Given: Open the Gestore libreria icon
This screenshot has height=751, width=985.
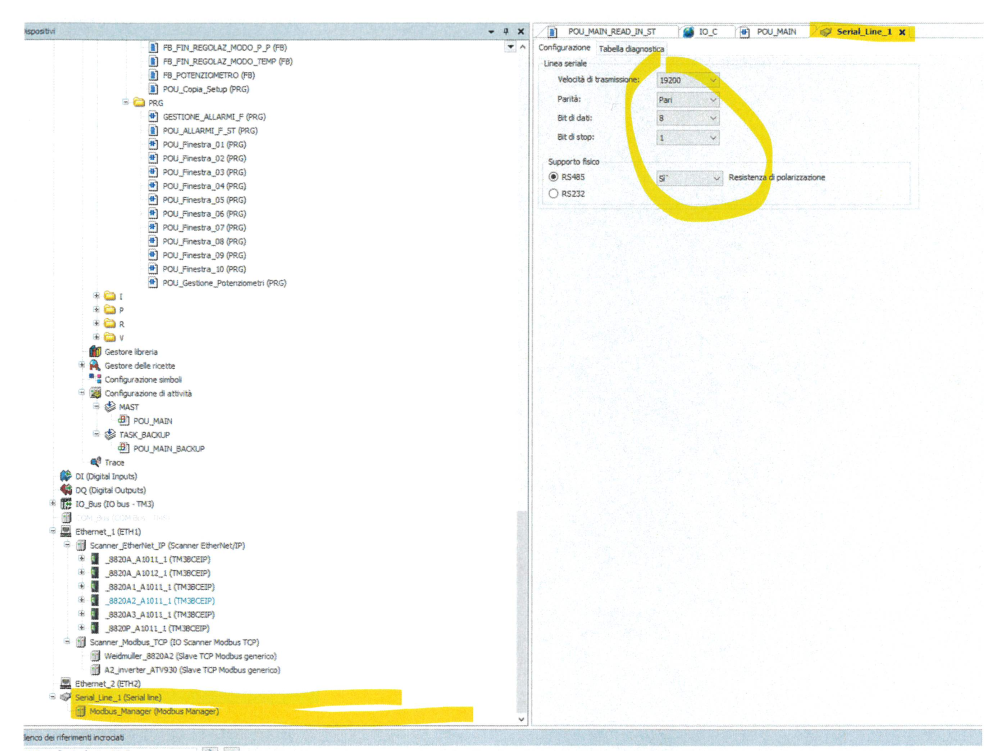Looking at the screenshot, I should pyautogui.click(x=96, y=352).
